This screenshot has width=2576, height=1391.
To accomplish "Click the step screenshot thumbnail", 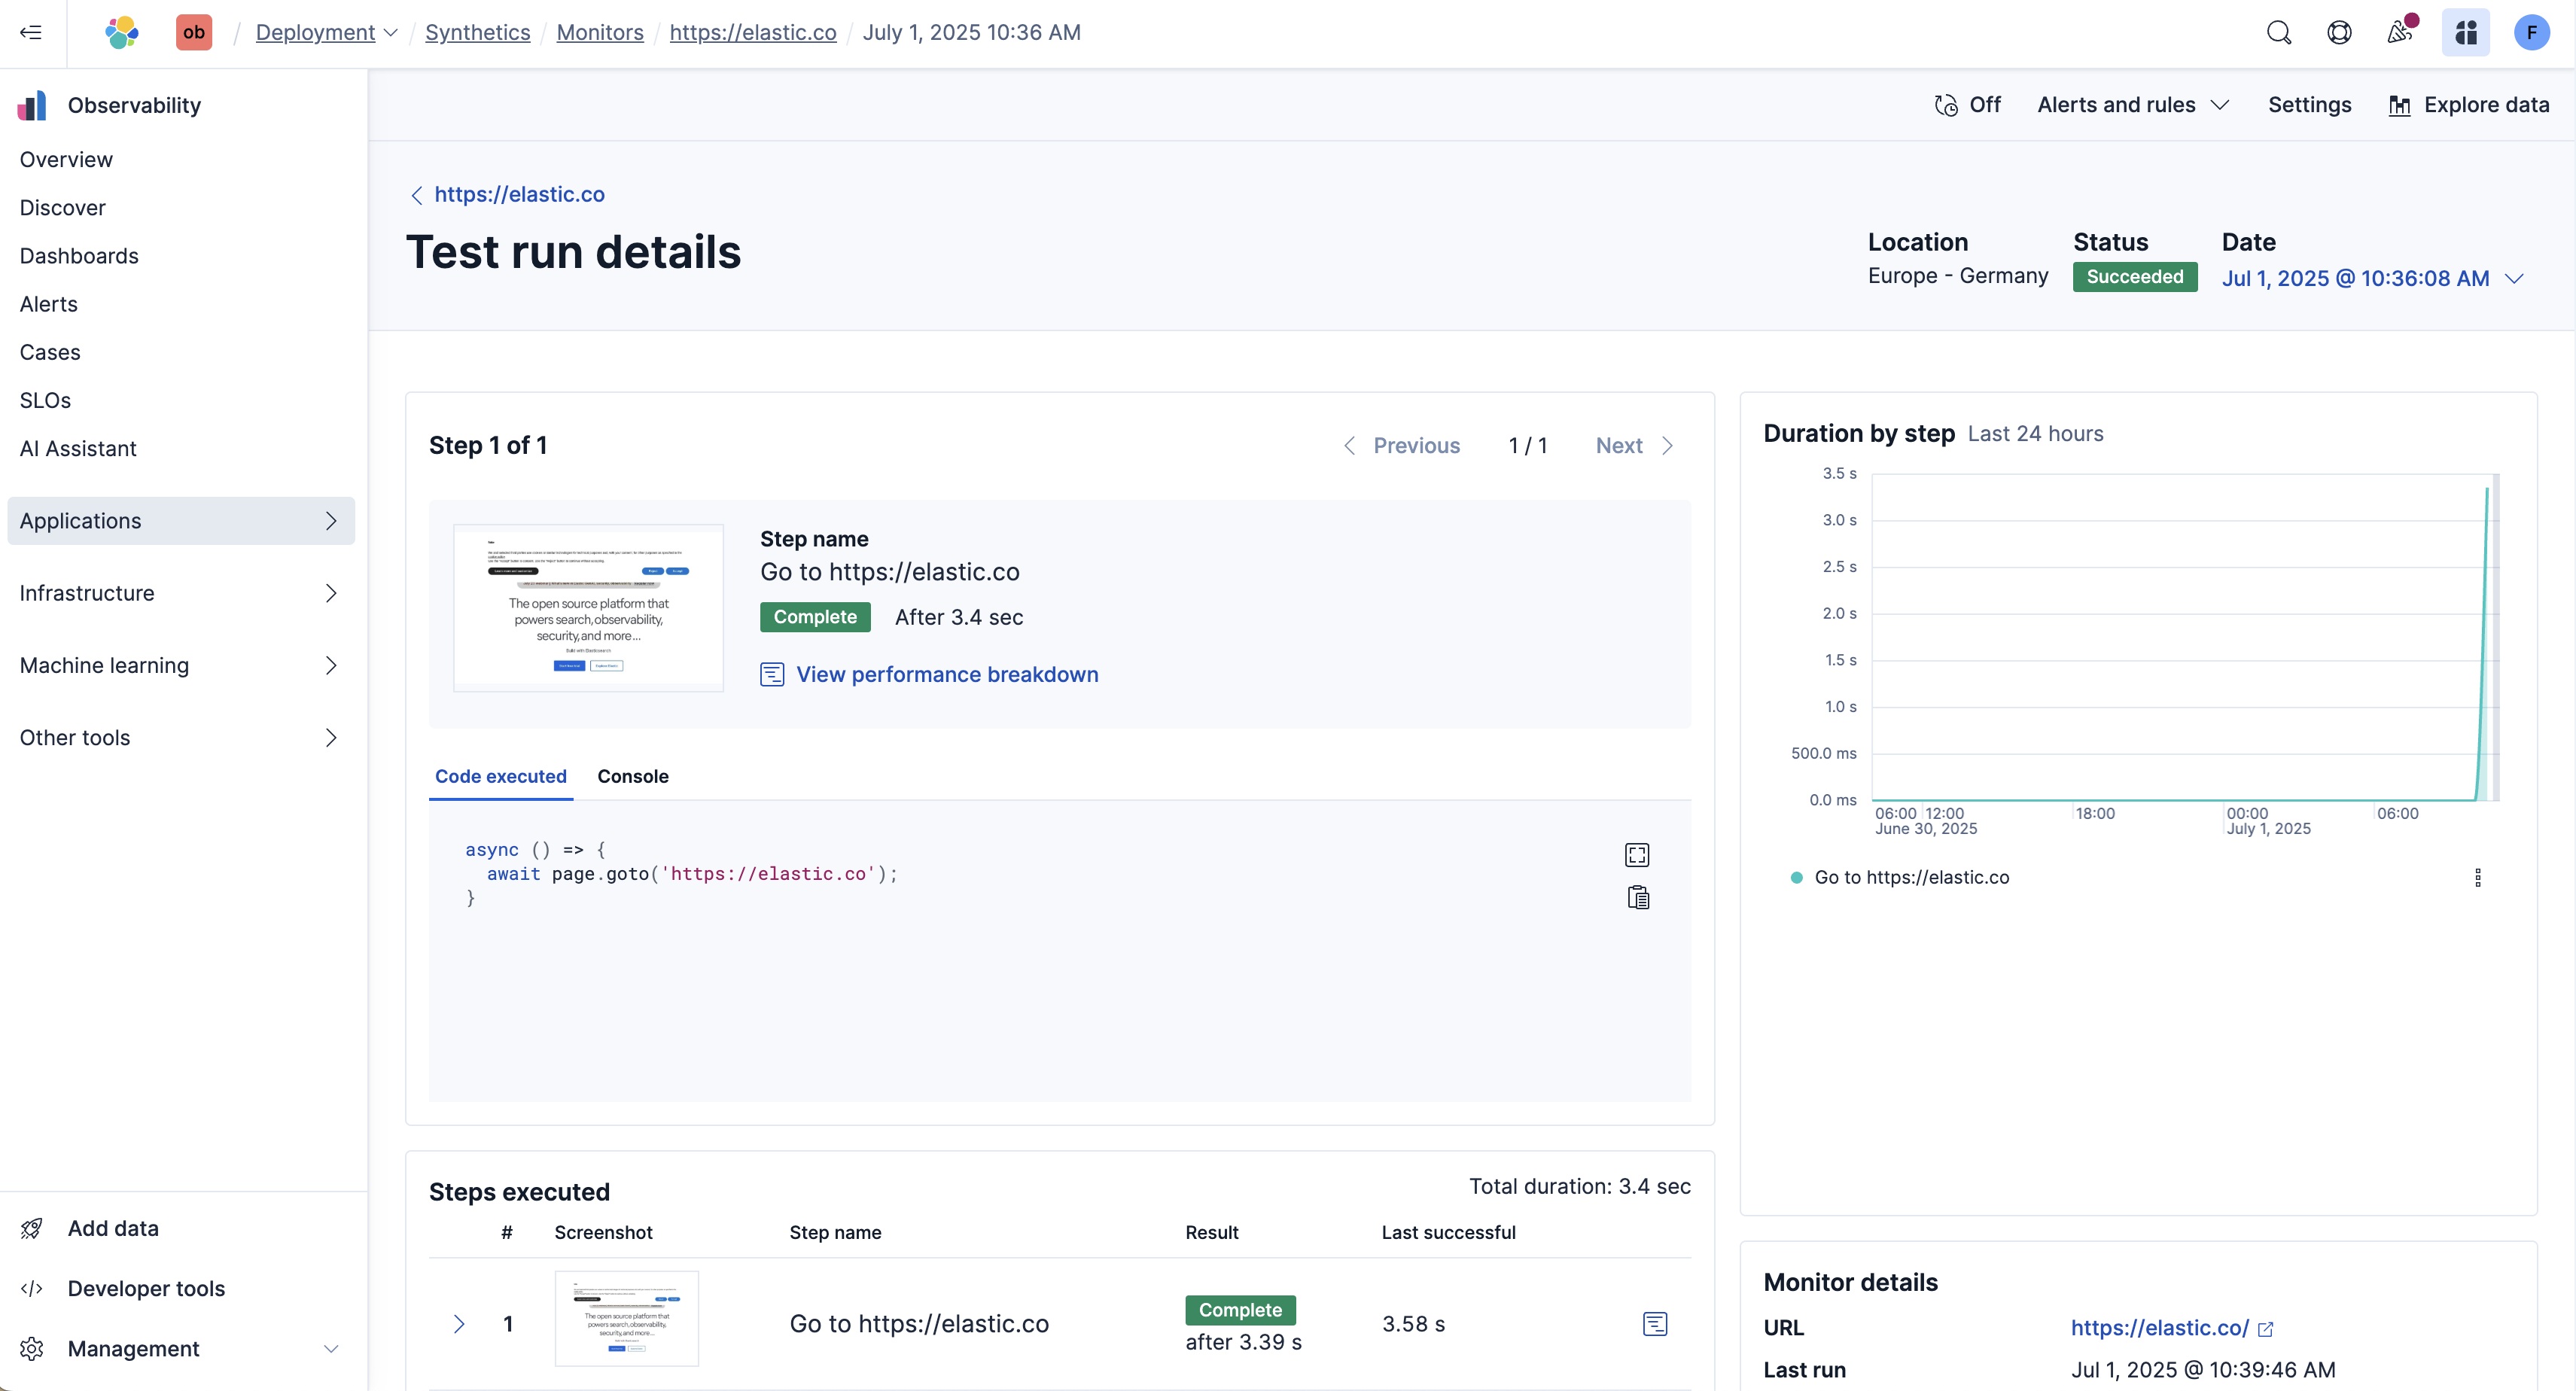I will pyautogui.click(x=588, y=607).
